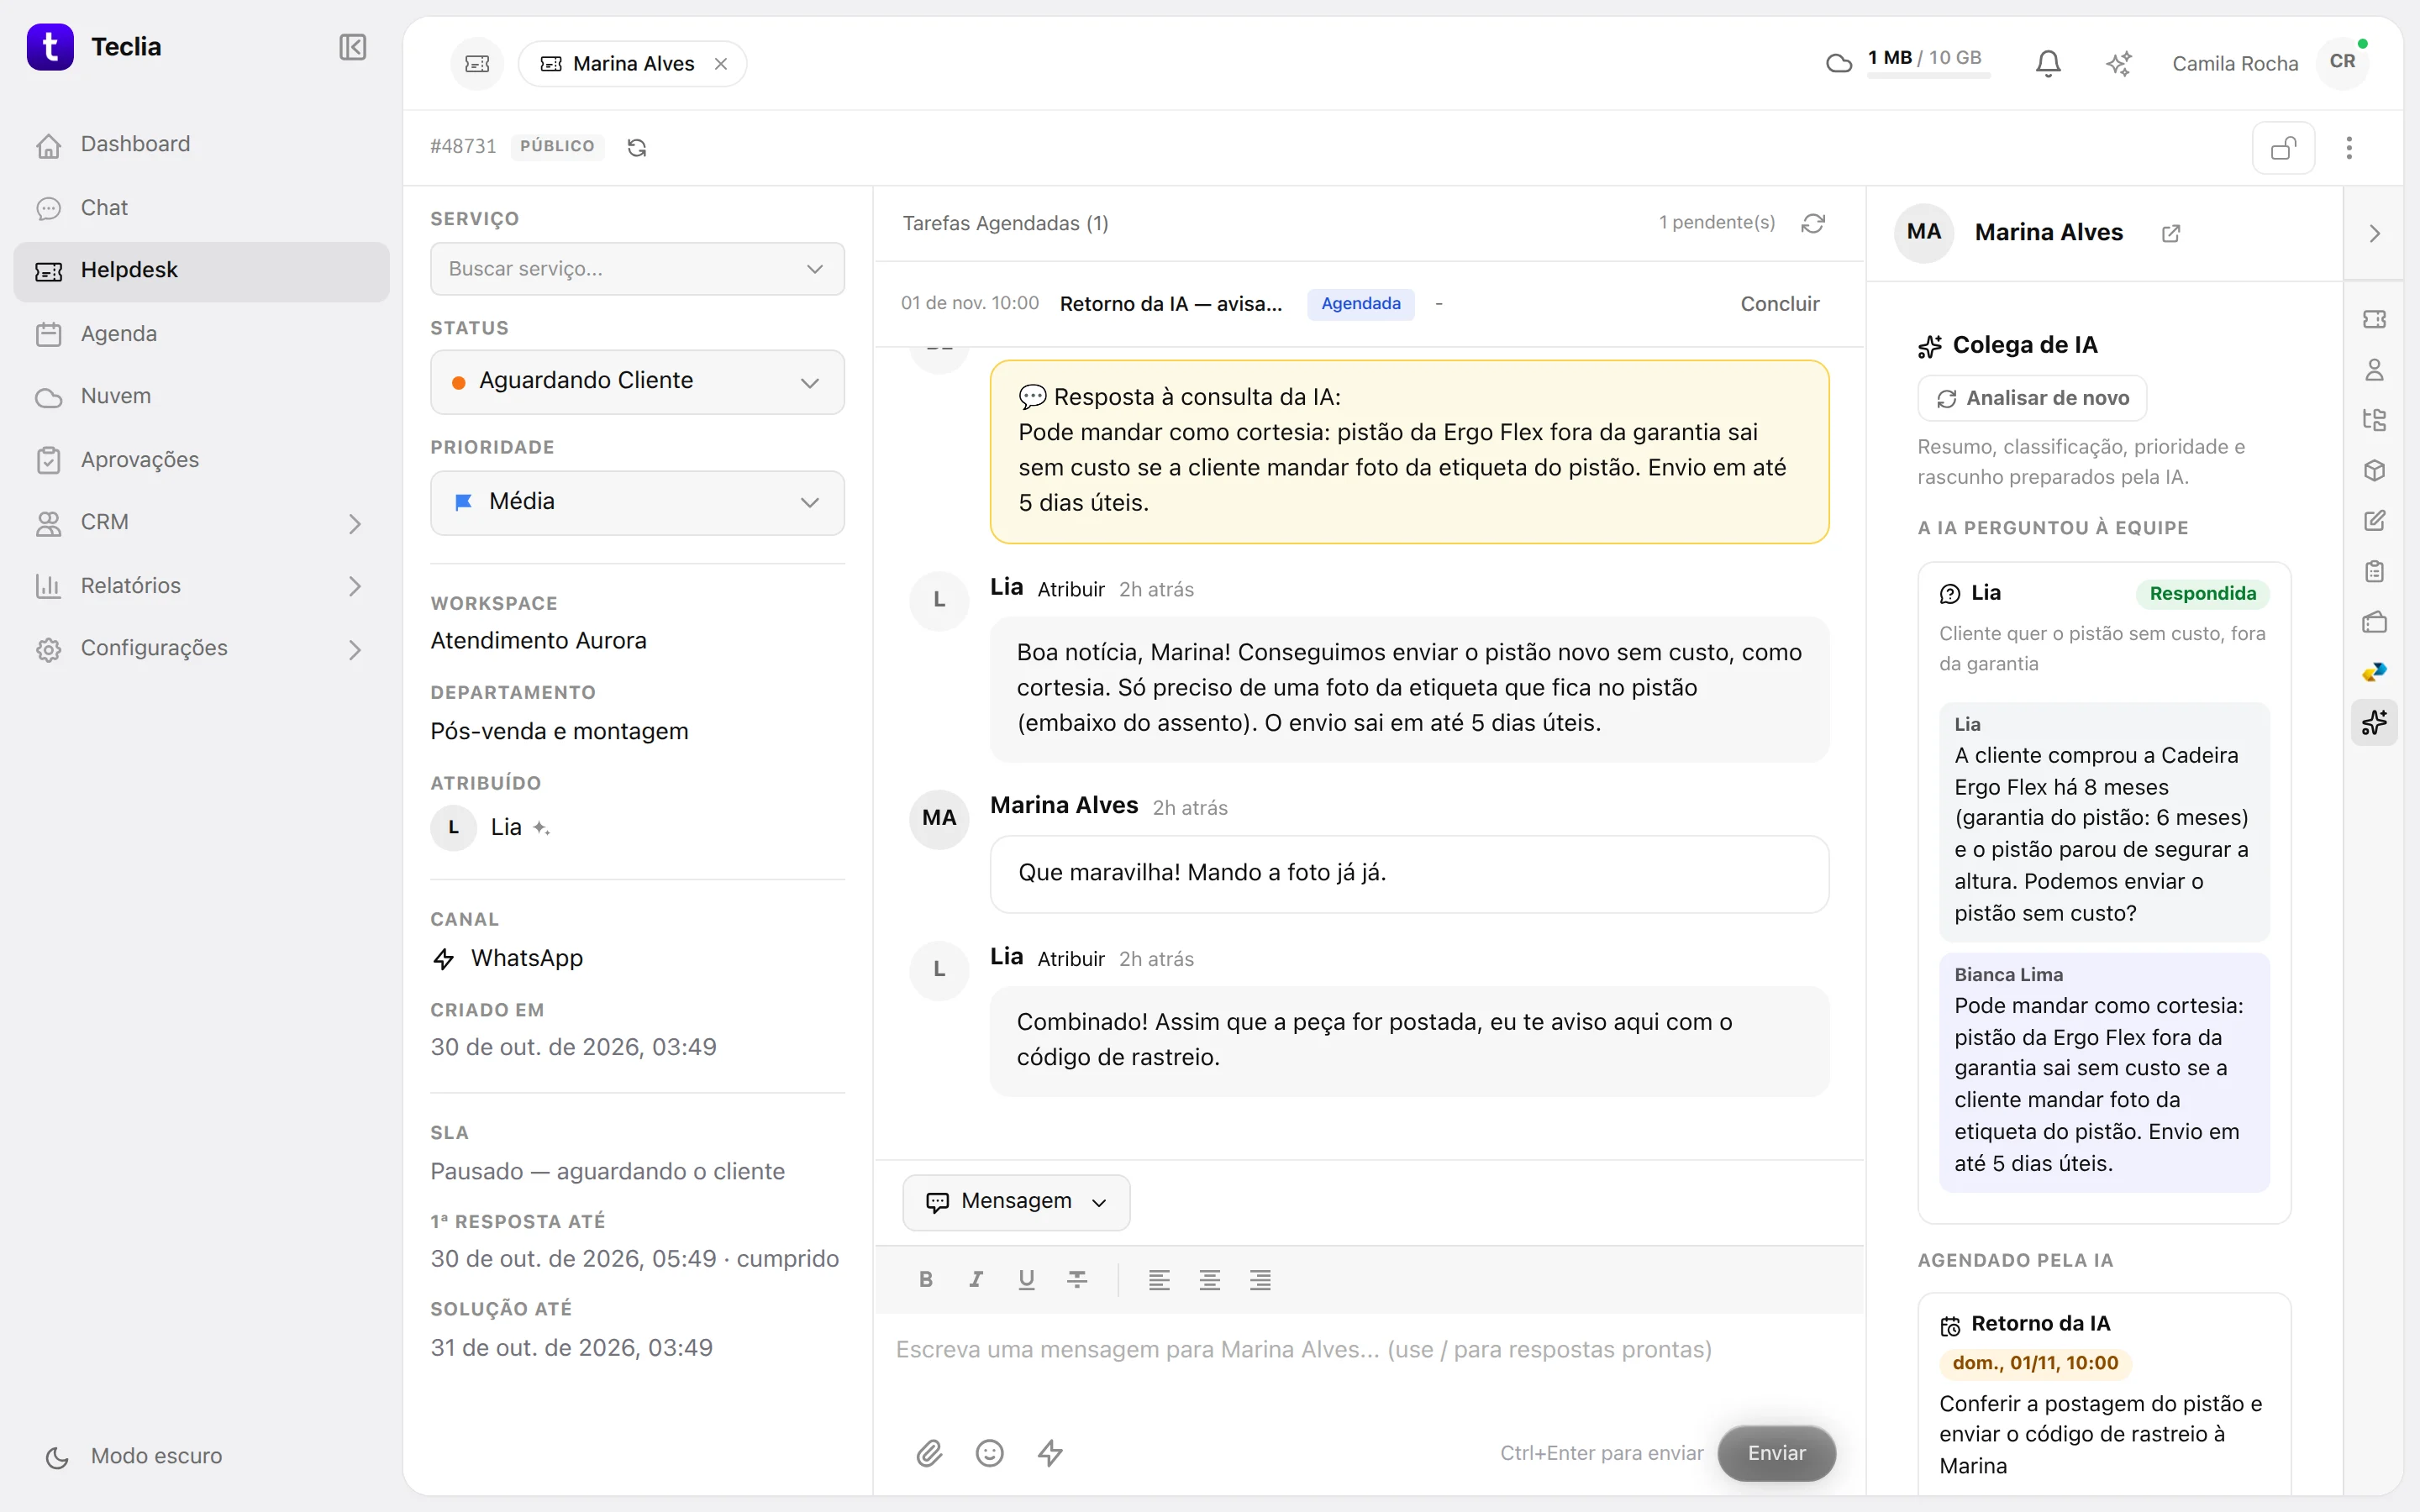Refresh ticket #48731 with the sync icon
The image size is (2420, 1512).
click(637, 147)
